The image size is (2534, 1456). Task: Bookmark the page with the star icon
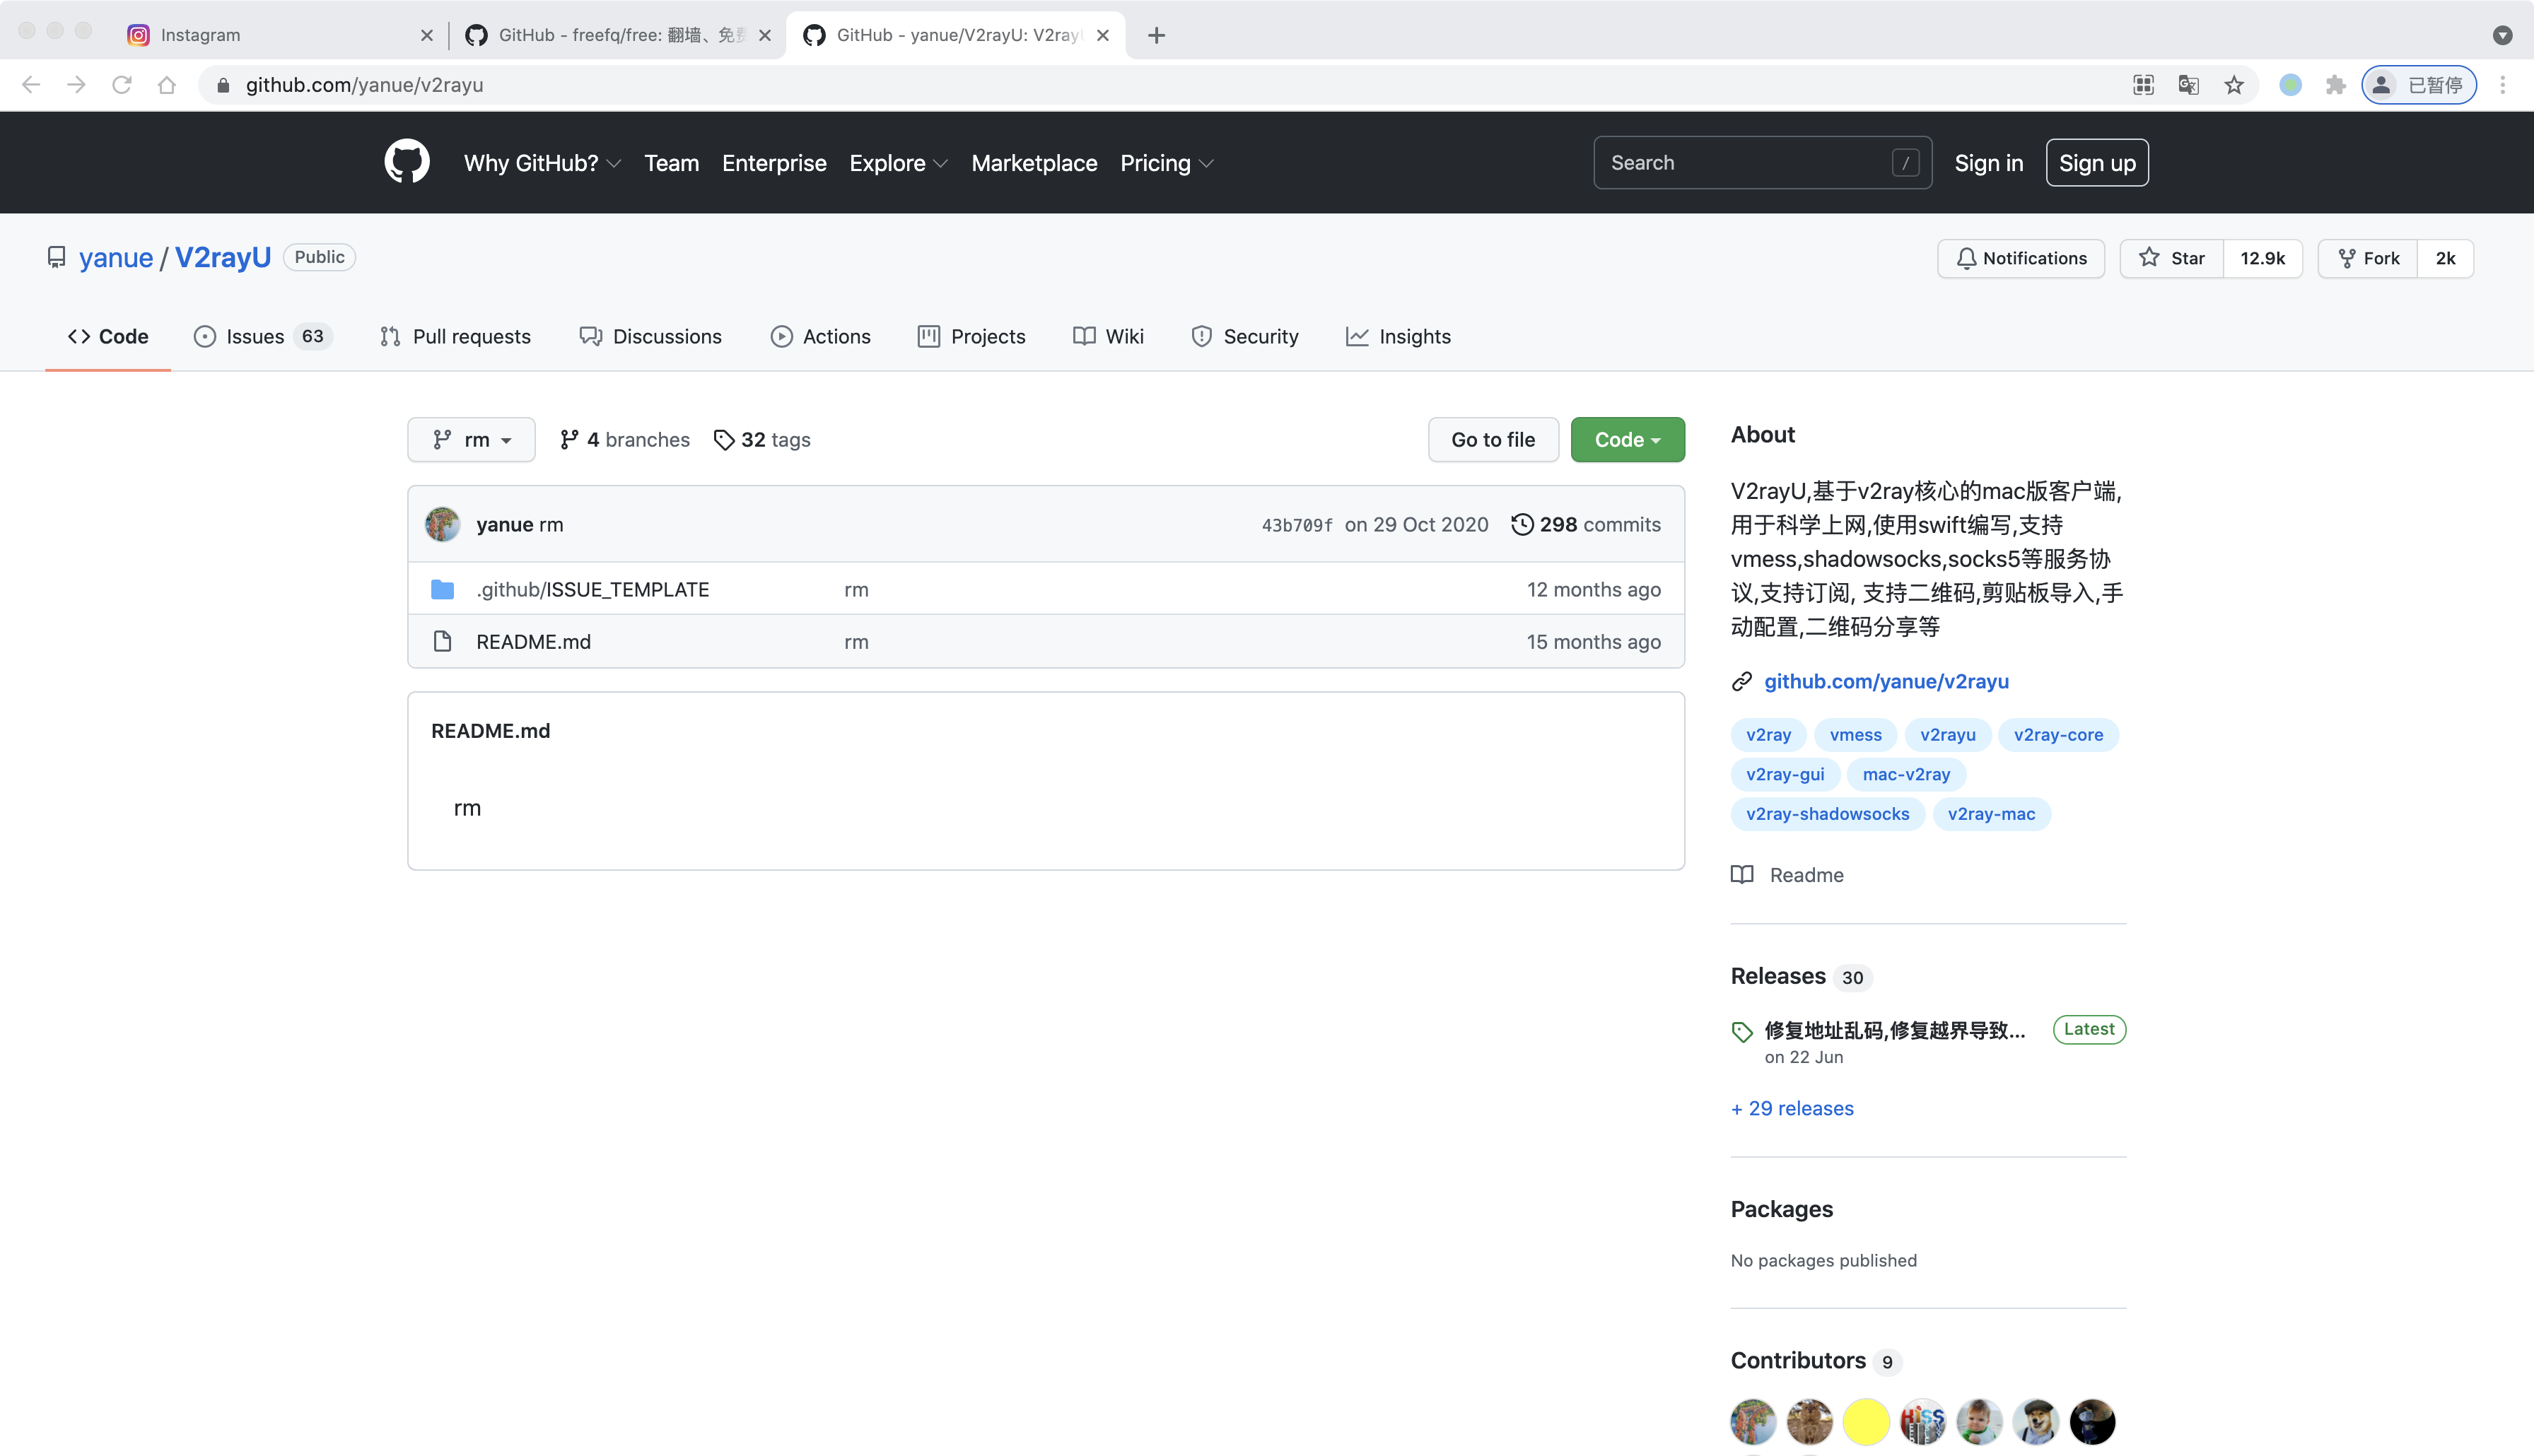[2234, 85]
